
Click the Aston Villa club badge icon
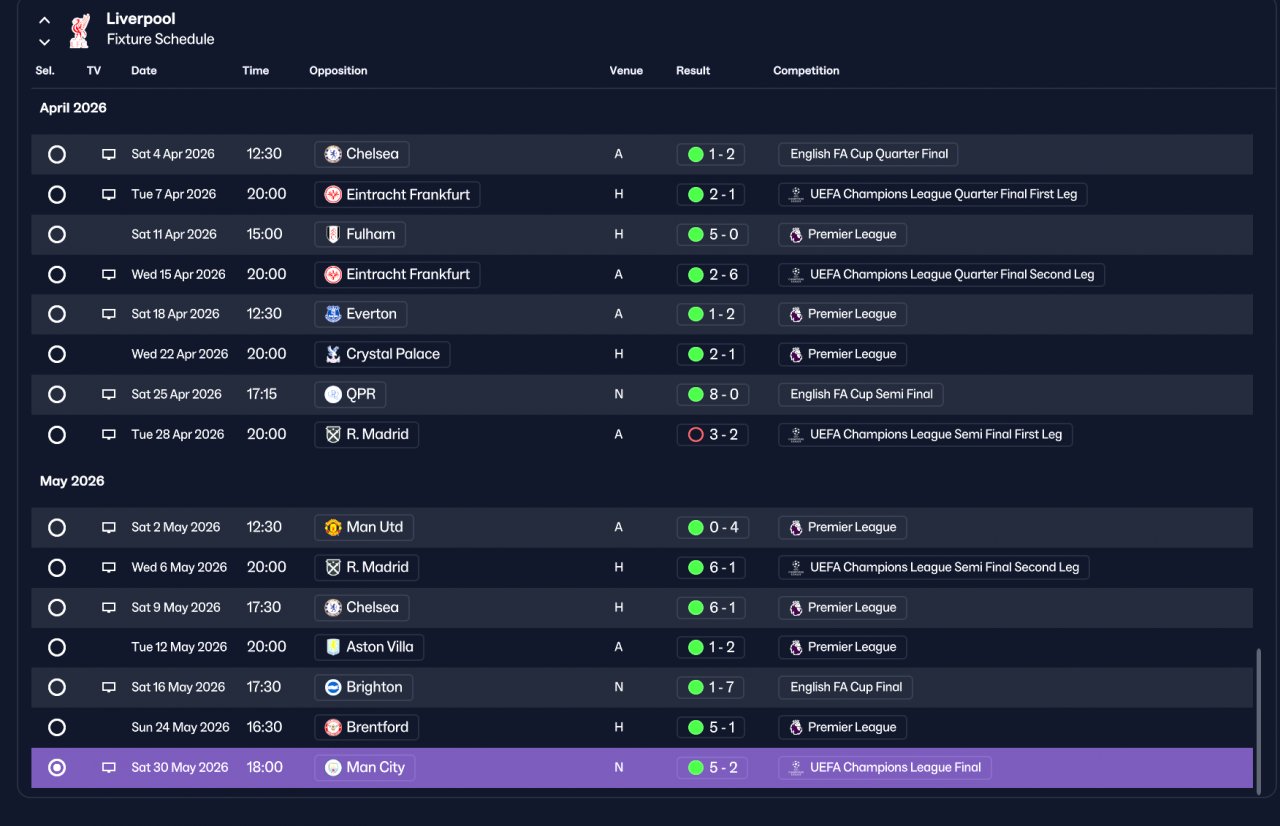[333, 647]
